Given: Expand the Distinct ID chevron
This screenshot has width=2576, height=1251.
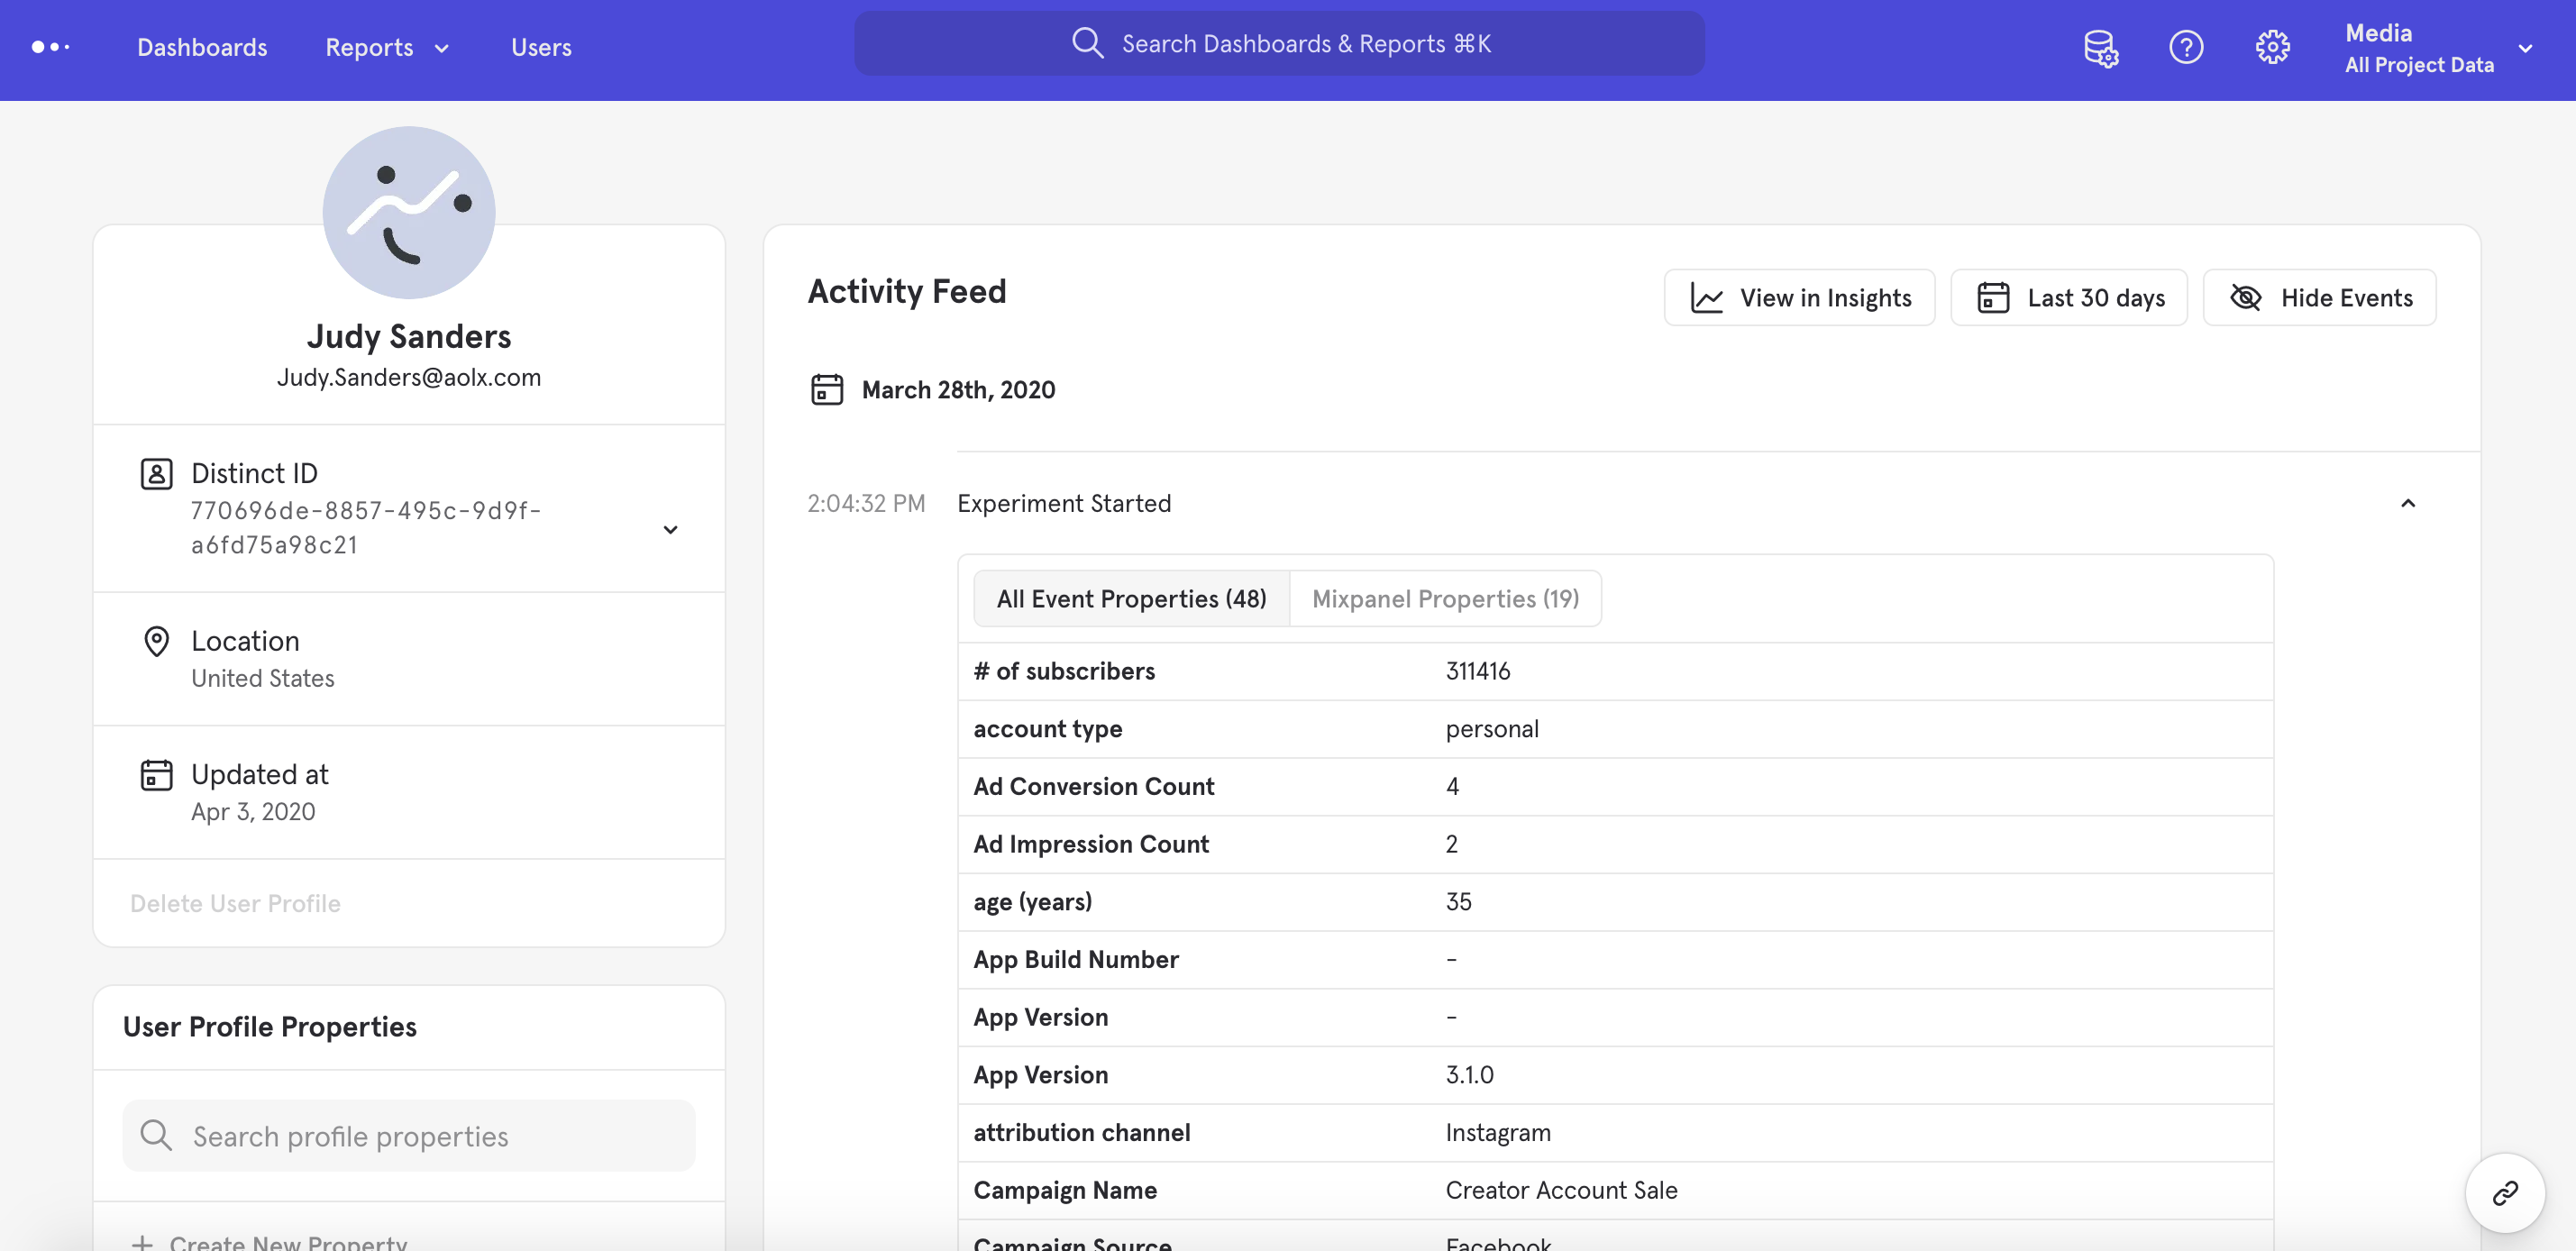Looking at the screenshot, I should [x=670, y=529].
